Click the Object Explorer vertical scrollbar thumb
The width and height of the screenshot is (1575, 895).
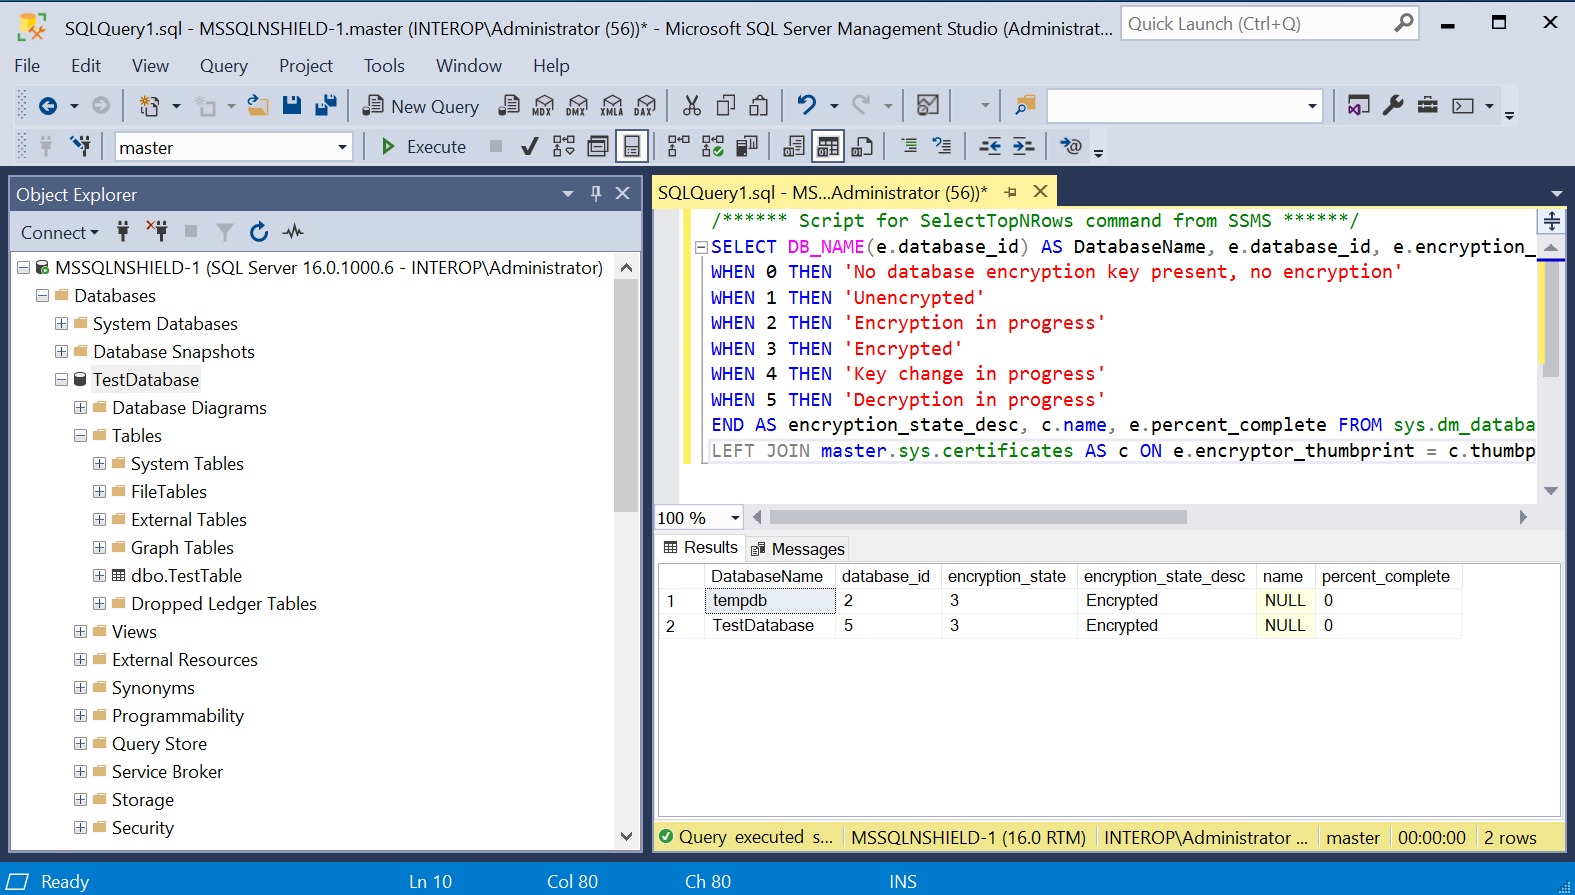[626, 395]
